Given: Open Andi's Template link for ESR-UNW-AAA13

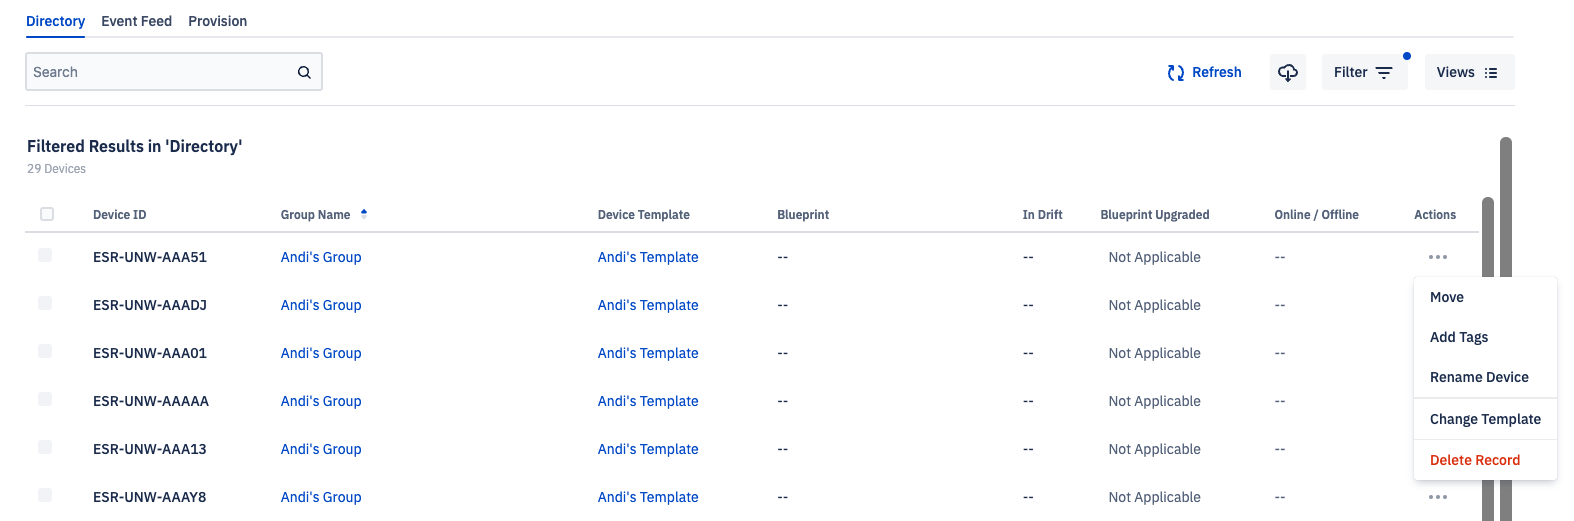Looking at the screenshot, I should [x=648, y=449].
